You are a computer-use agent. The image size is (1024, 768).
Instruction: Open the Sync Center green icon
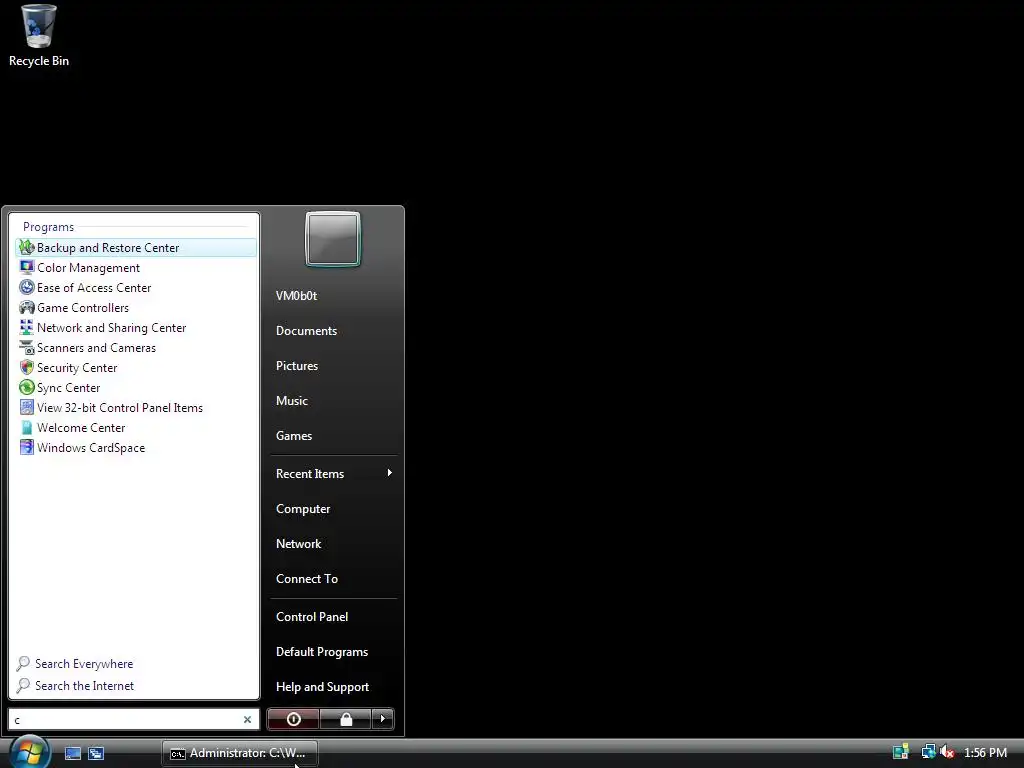27,388
